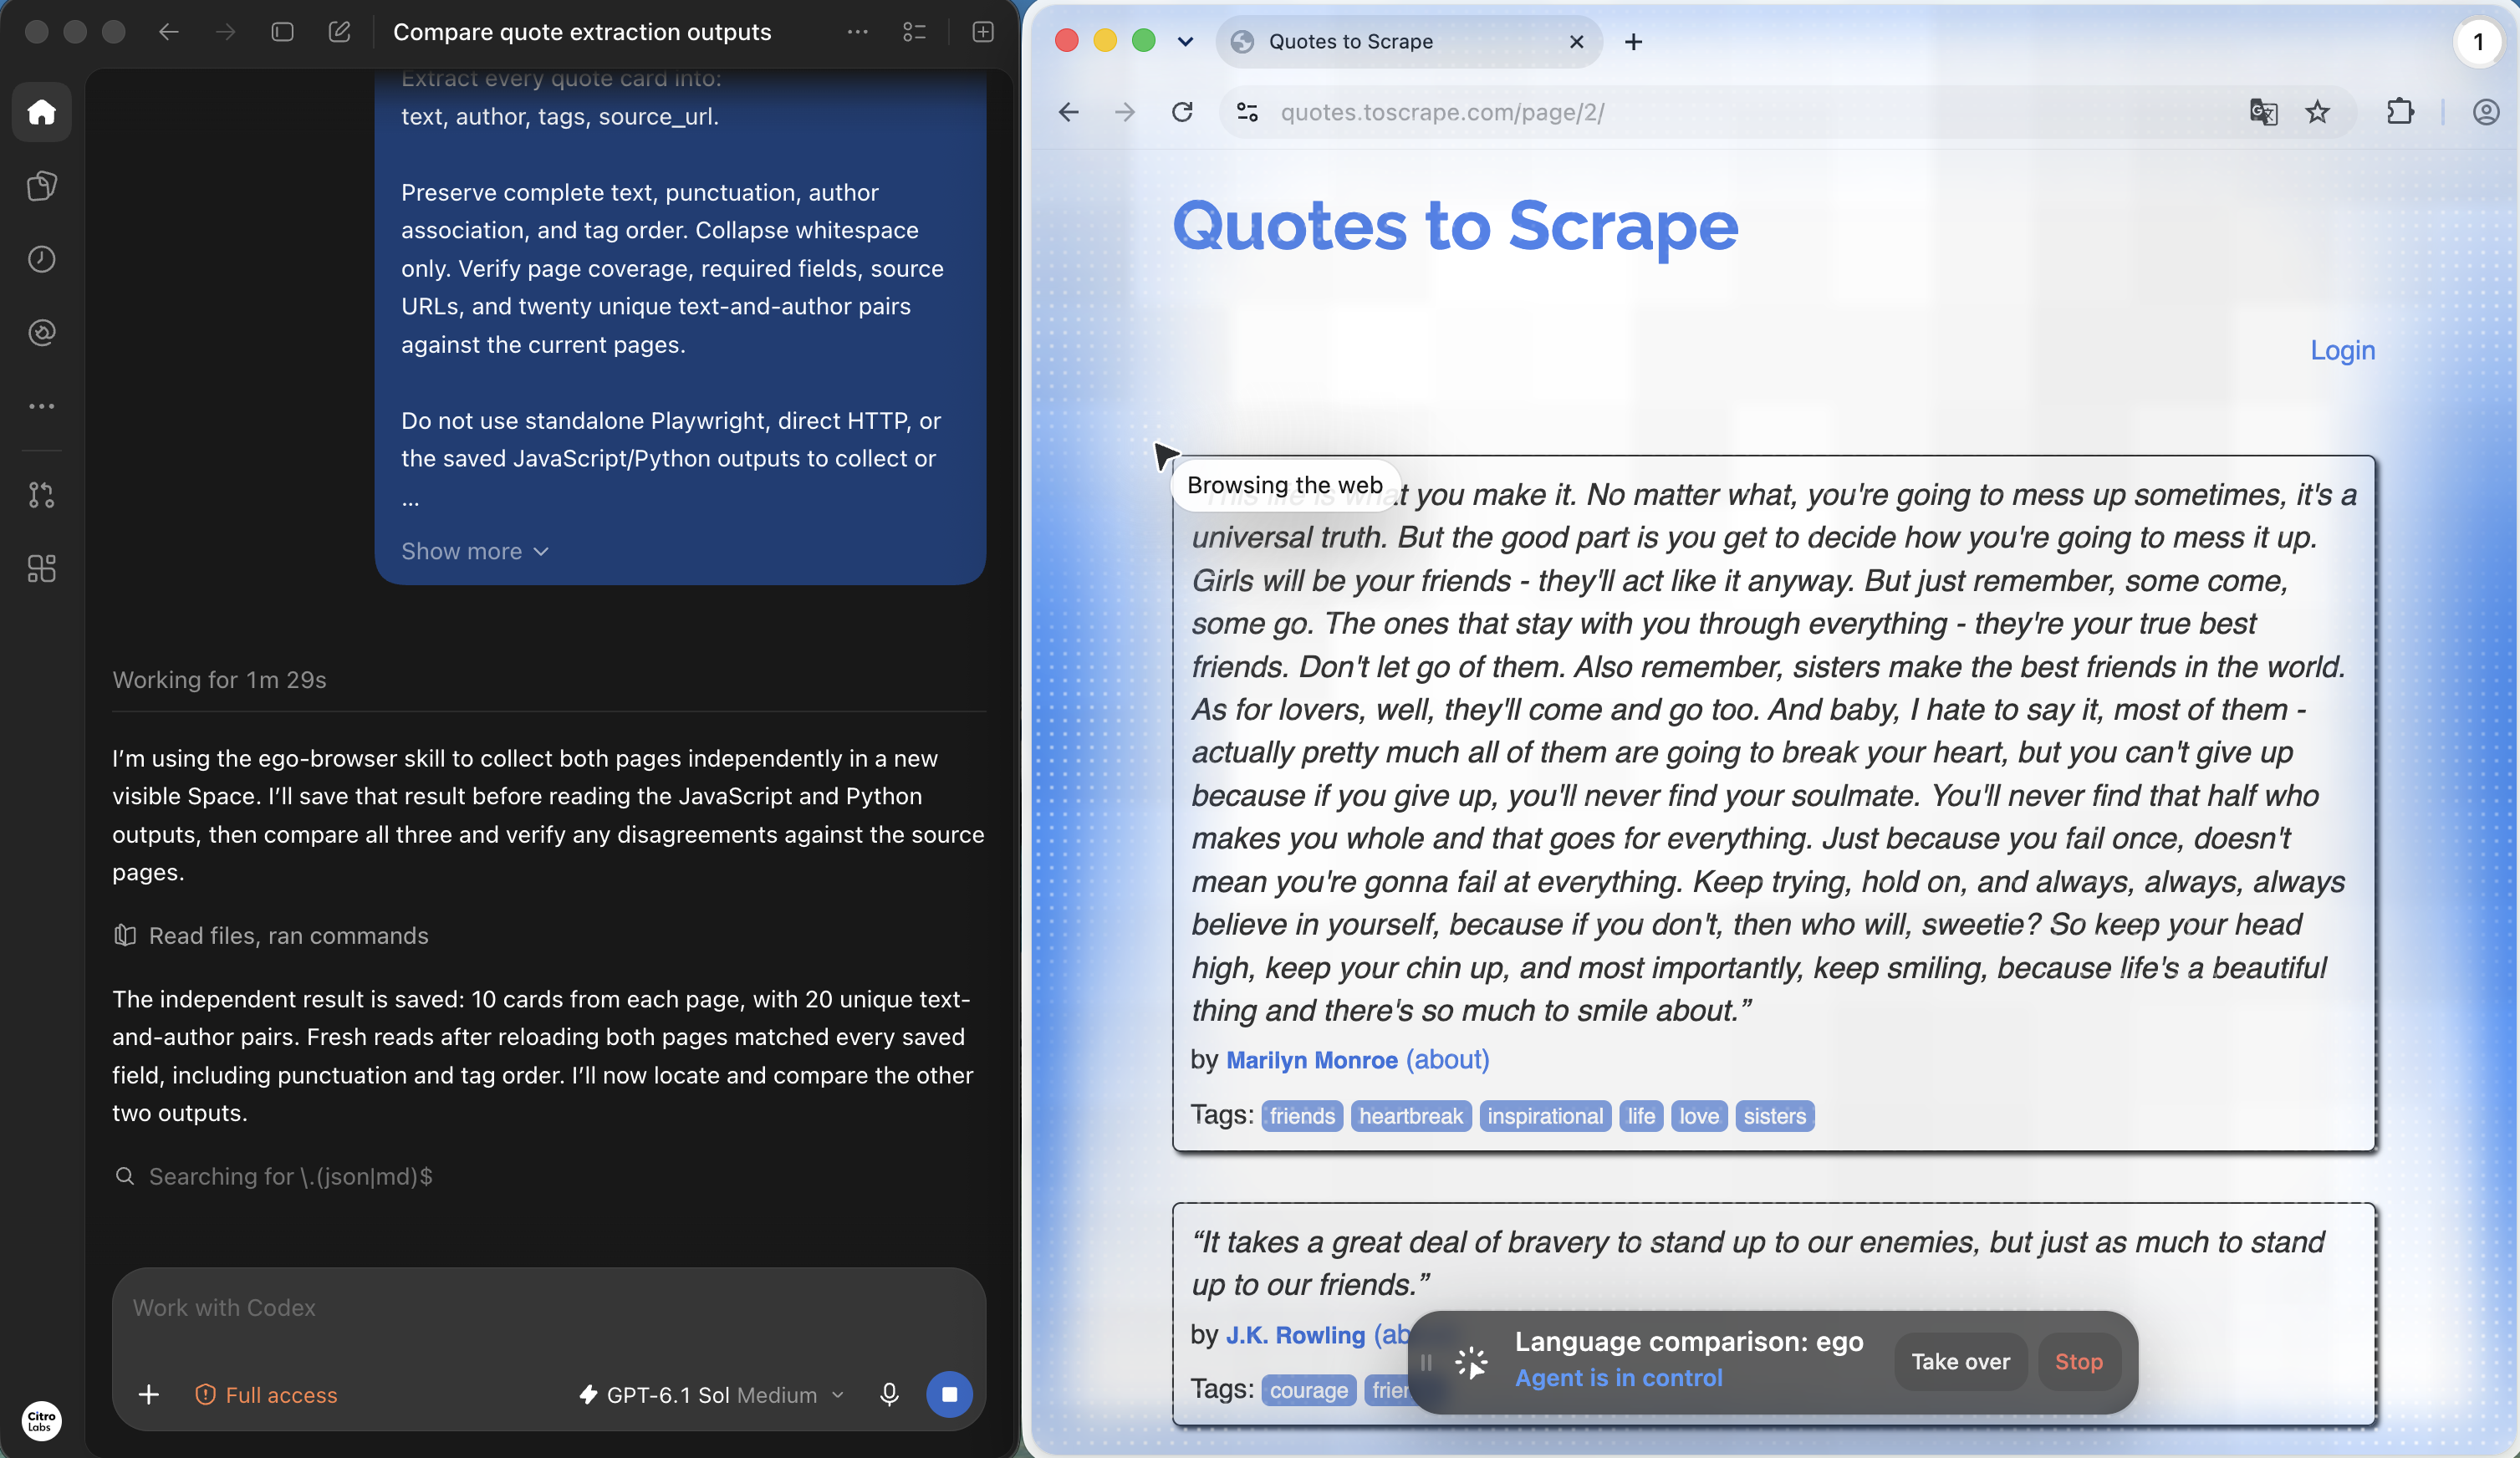Open the browser tab search chevron

click(1185, 41)
